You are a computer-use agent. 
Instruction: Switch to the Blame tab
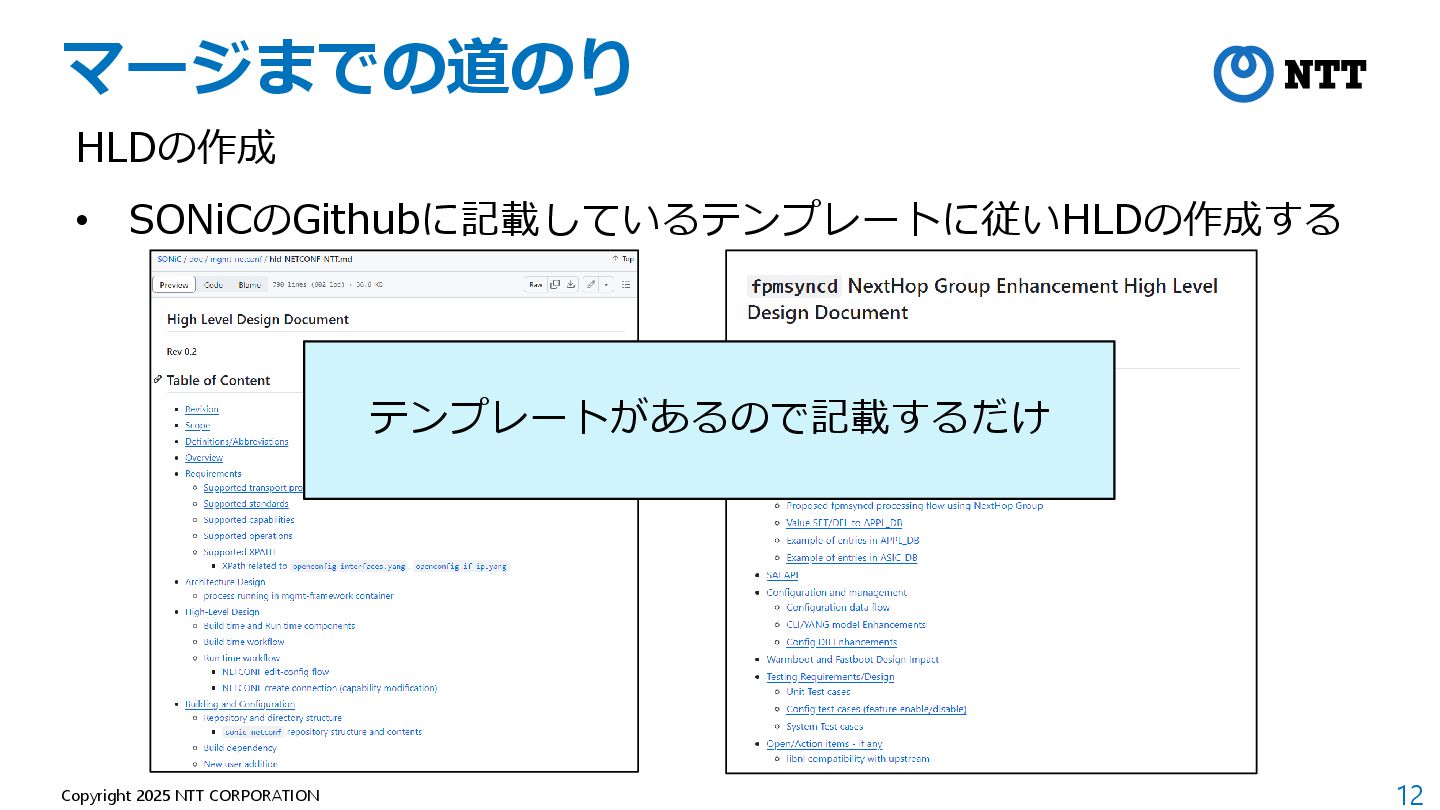(249, 284)
